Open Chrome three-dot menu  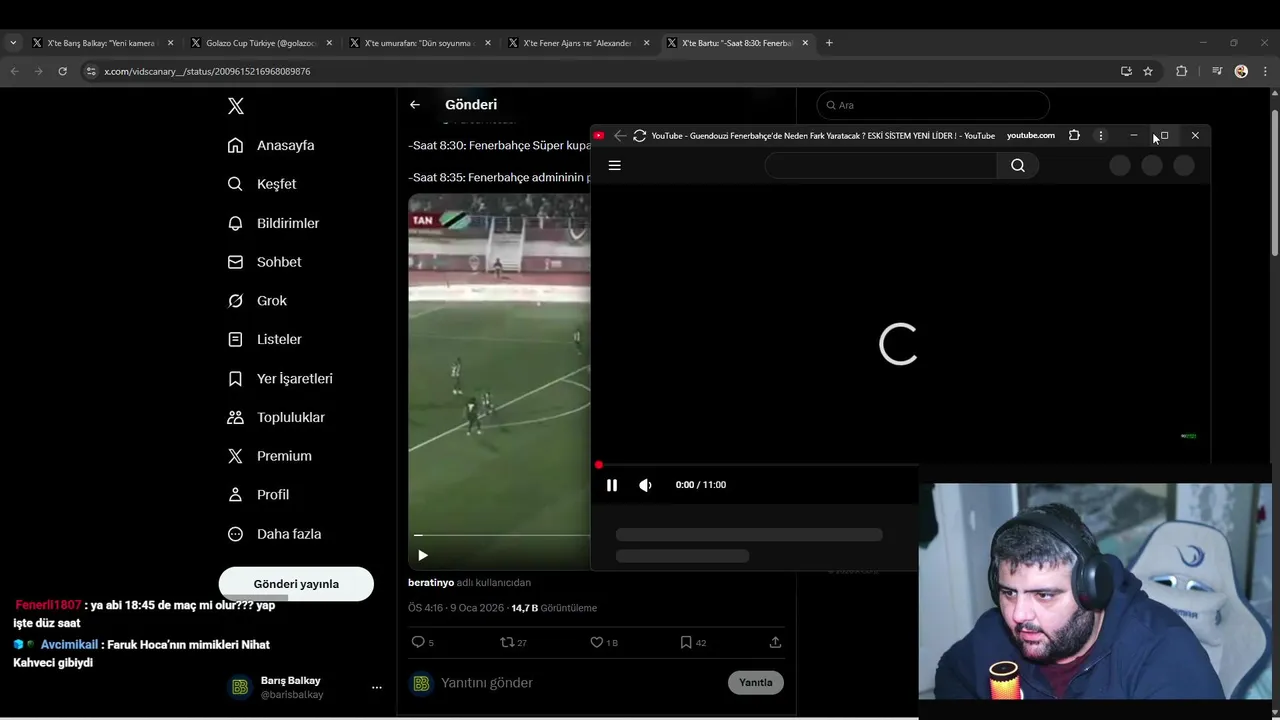[x=1265, y=71]
